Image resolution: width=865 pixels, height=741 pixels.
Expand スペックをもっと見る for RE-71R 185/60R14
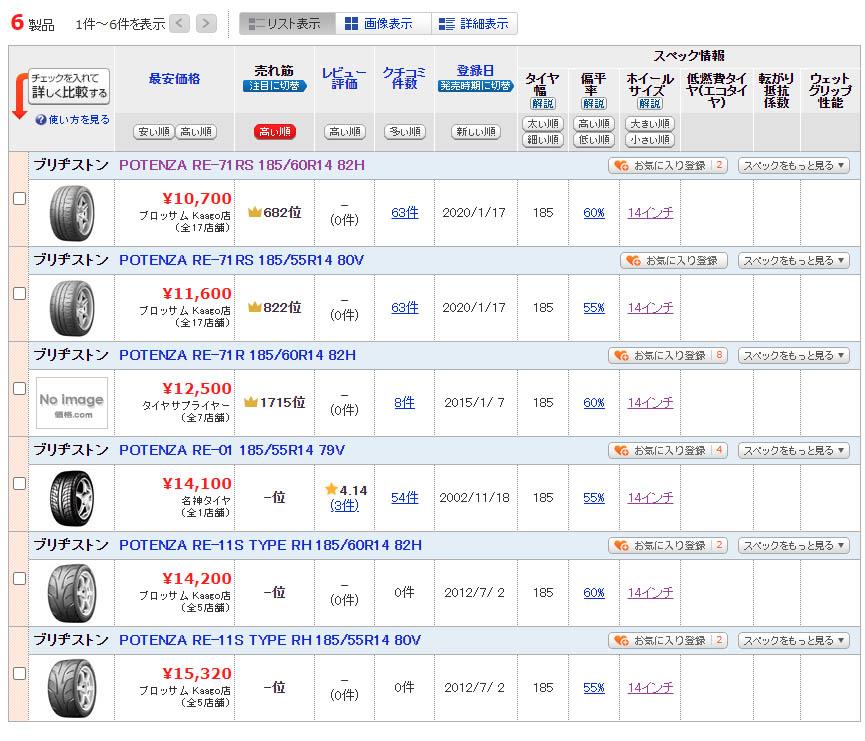[x=793, y=355]
